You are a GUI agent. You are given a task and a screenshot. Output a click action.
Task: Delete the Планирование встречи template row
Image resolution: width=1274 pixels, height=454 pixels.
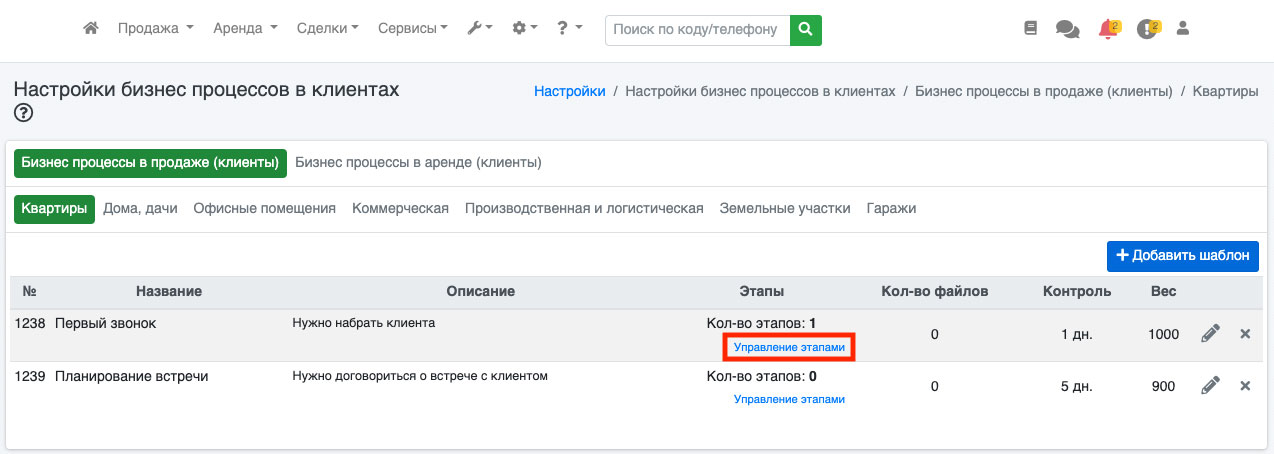click(x=1245, y=386)
